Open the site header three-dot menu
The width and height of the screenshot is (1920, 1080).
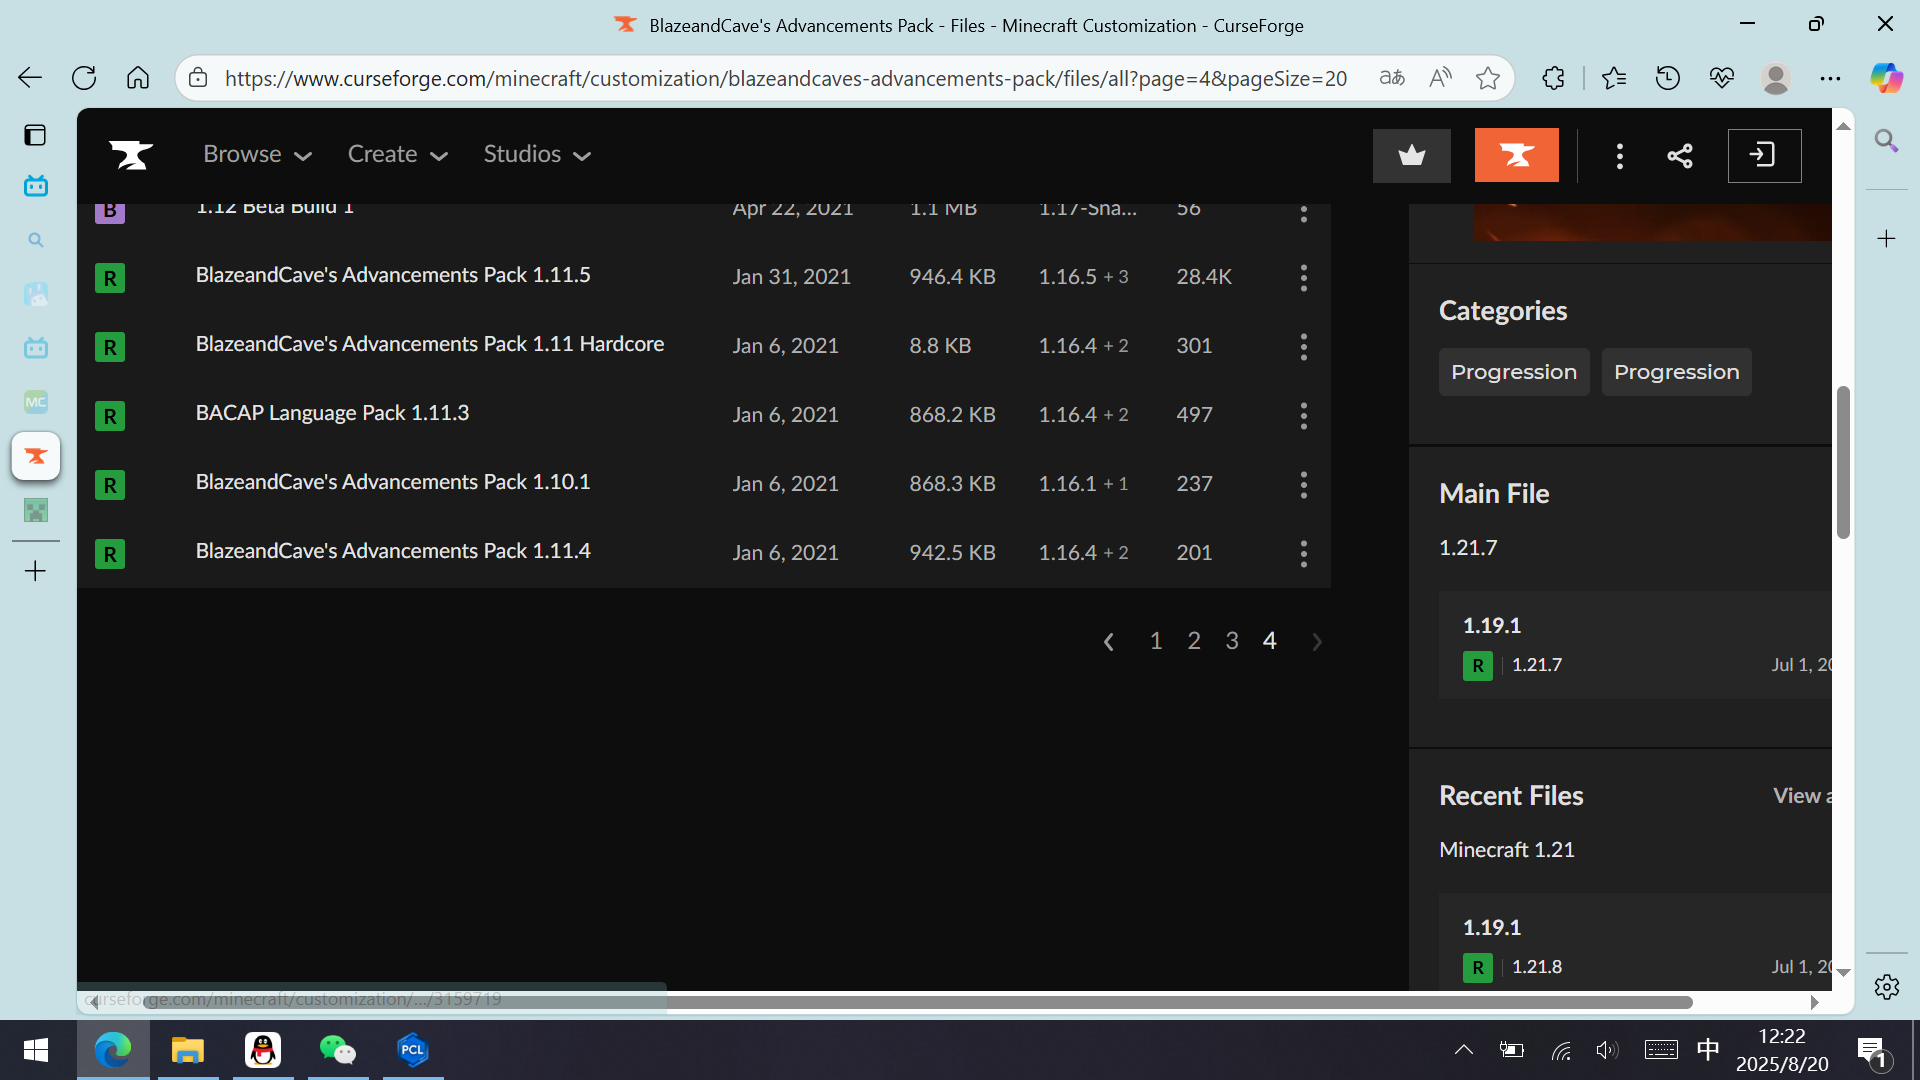coord(1619,155)
